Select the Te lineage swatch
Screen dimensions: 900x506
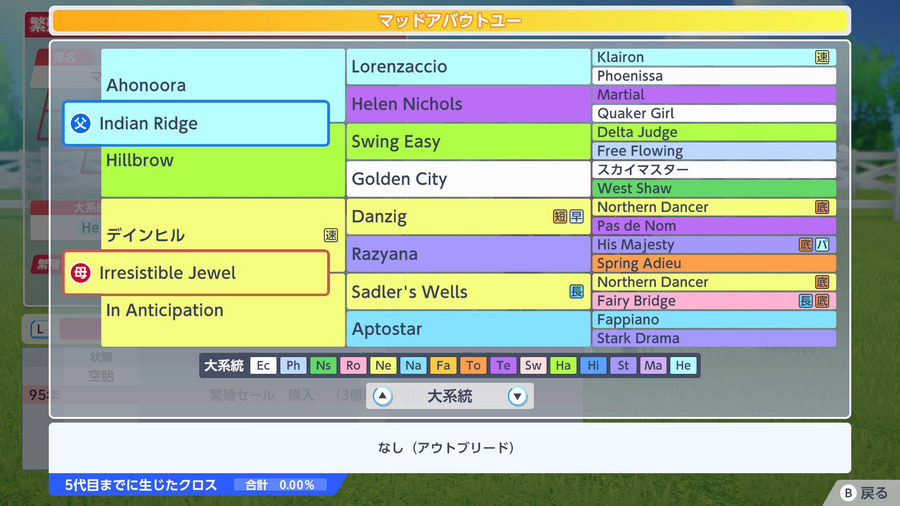tap(503, 365)
